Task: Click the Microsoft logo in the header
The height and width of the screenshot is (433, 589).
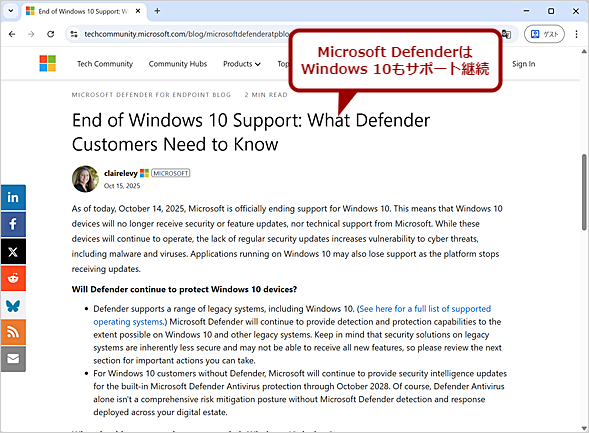Action: point(48,63)
